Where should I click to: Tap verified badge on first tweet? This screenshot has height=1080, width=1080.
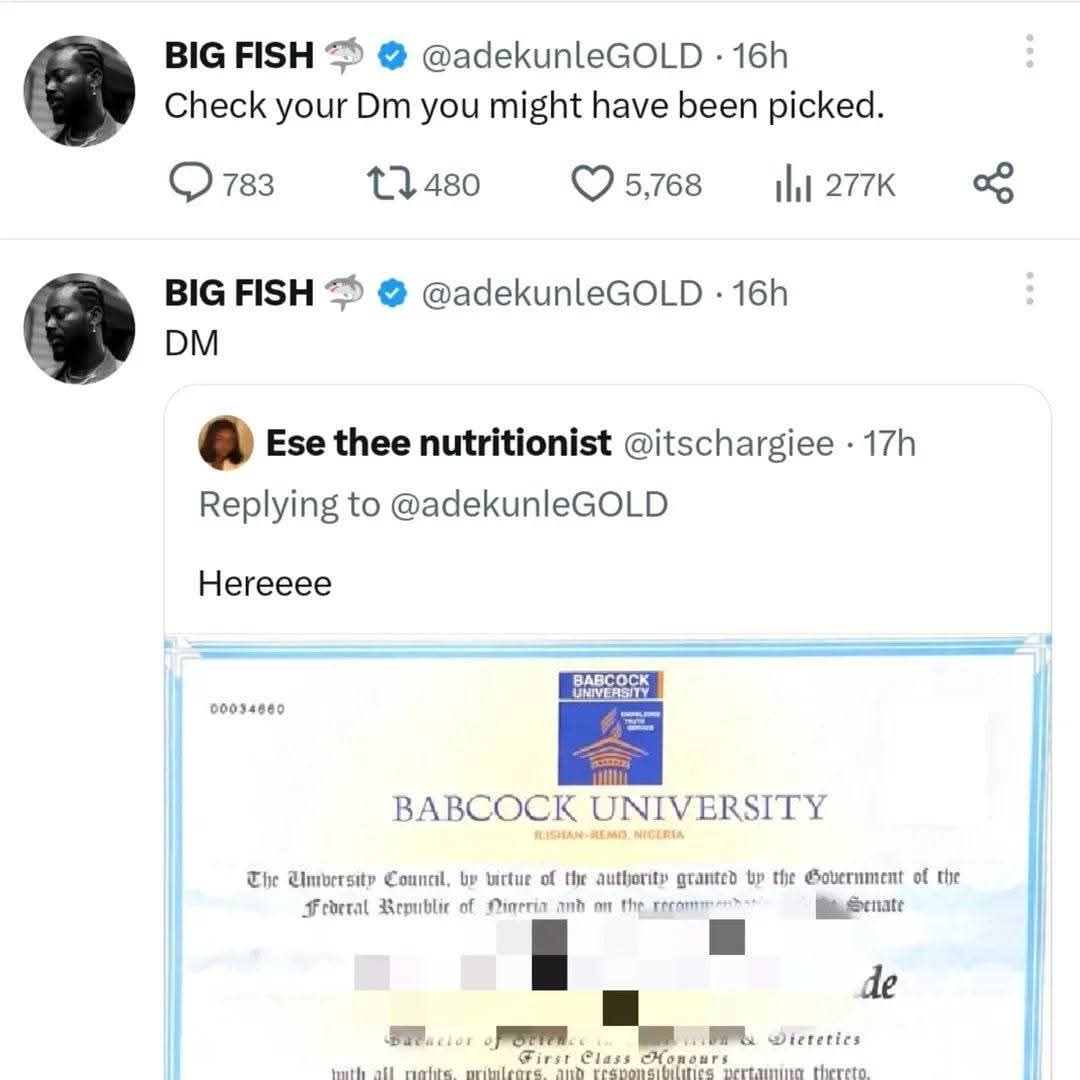tap(393, 56)
